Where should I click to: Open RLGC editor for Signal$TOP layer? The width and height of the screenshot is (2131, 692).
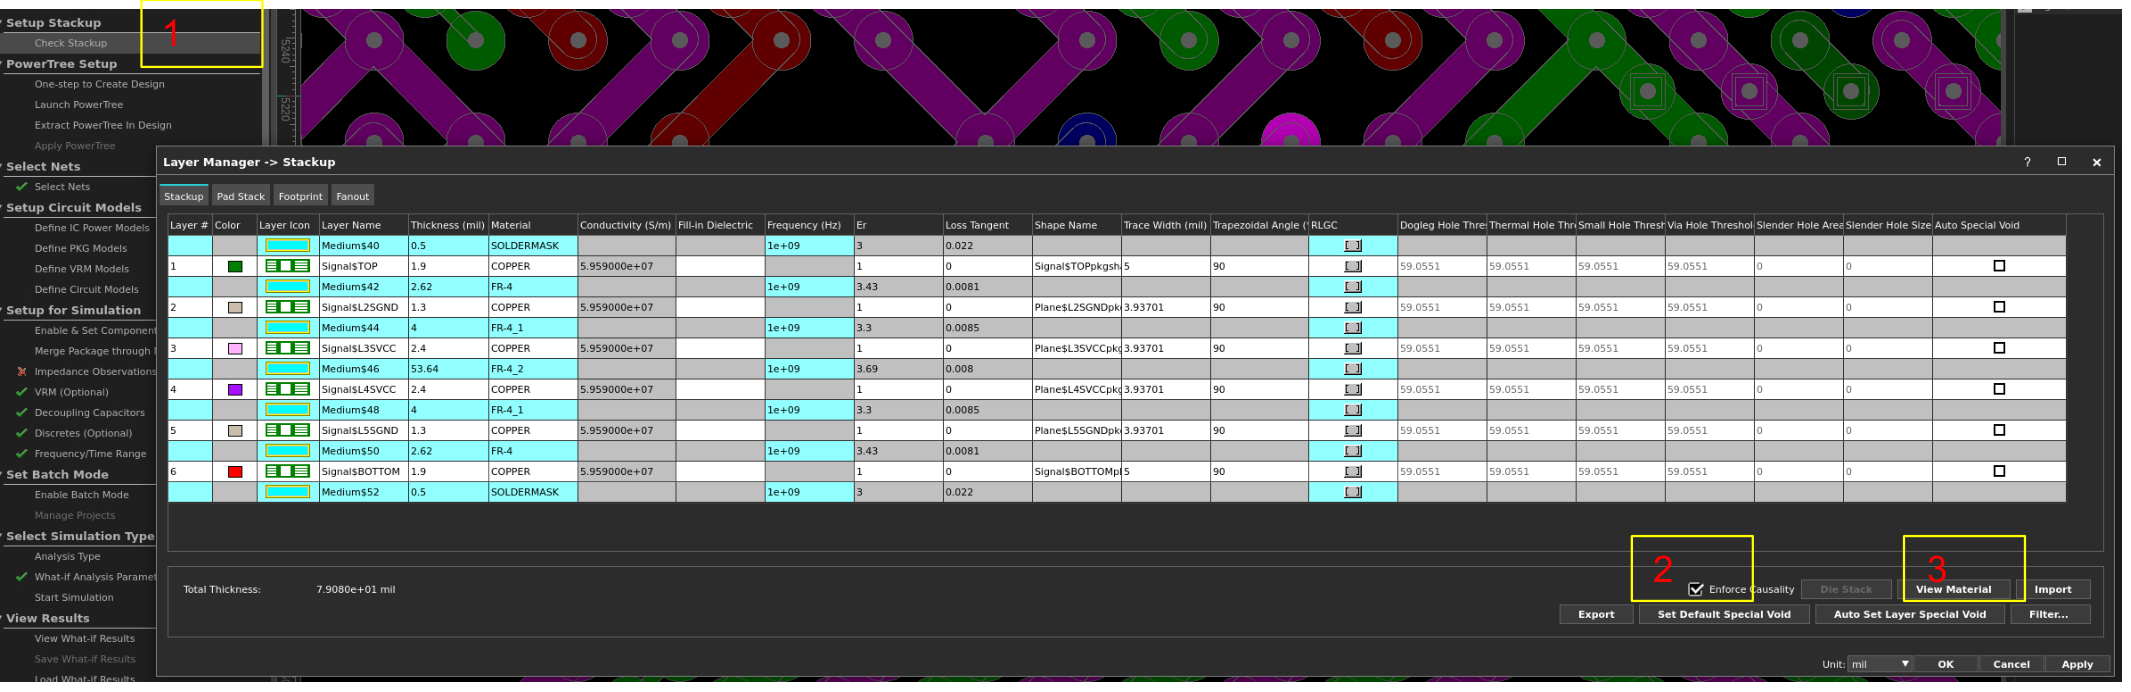(1353, 266)
